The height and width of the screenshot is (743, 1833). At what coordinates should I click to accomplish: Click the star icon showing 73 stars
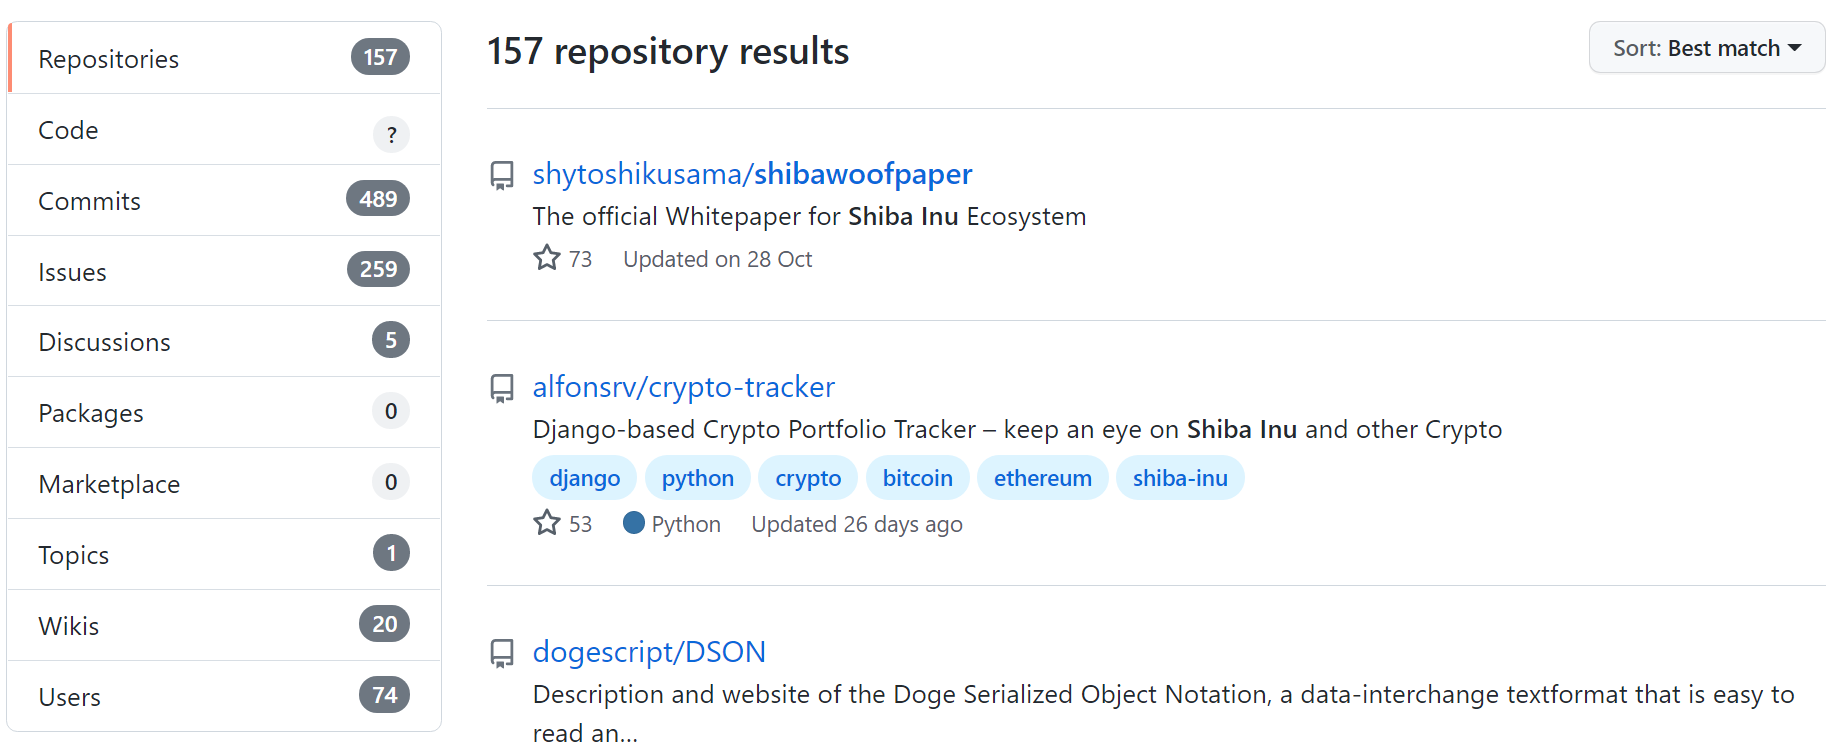pos(547,258)
